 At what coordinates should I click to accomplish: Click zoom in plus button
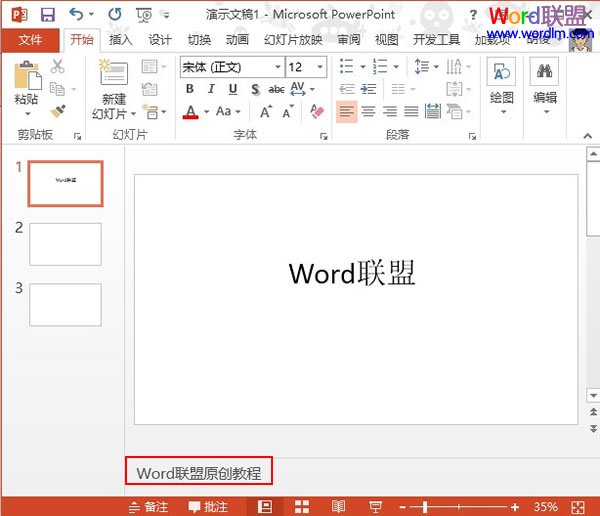tap(515, 507)
